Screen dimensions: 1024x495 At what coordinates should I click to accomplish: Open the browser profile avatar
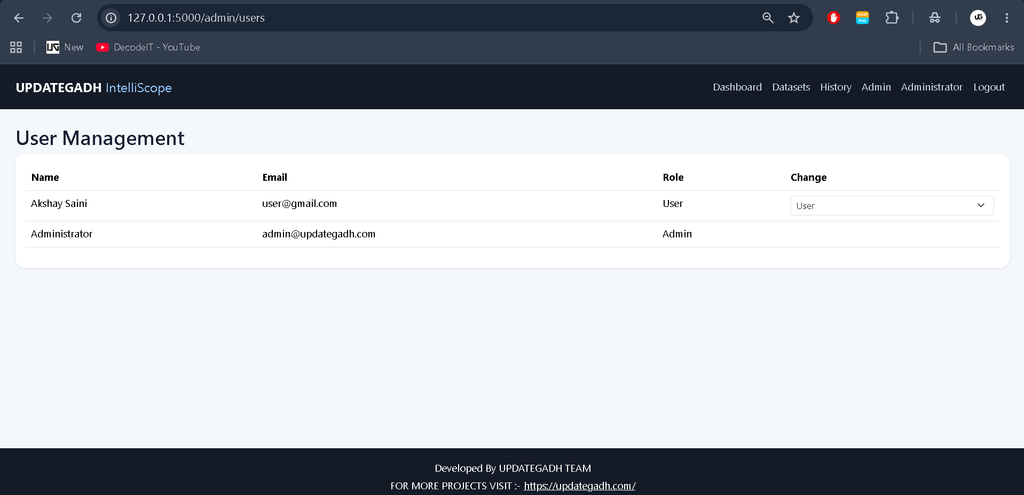[977, 18]
